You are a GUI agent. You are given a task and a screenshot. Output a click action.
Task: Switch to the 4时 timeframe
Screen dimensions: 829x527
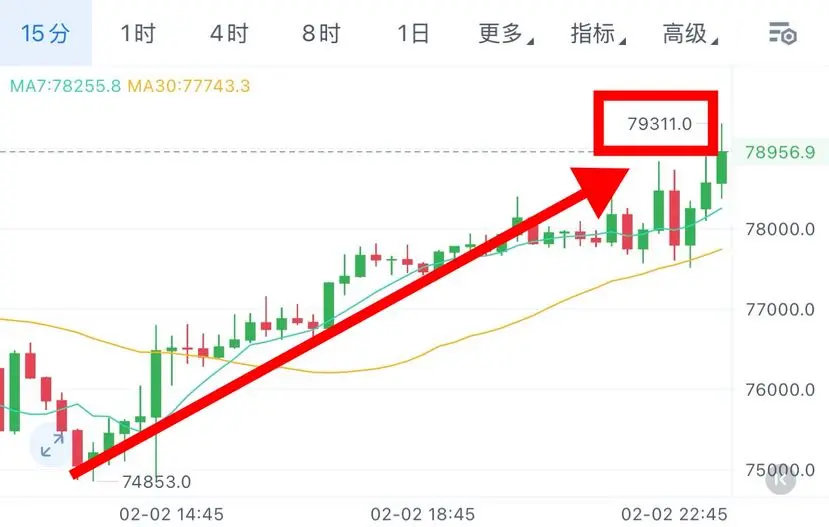(x=229, y=34)
